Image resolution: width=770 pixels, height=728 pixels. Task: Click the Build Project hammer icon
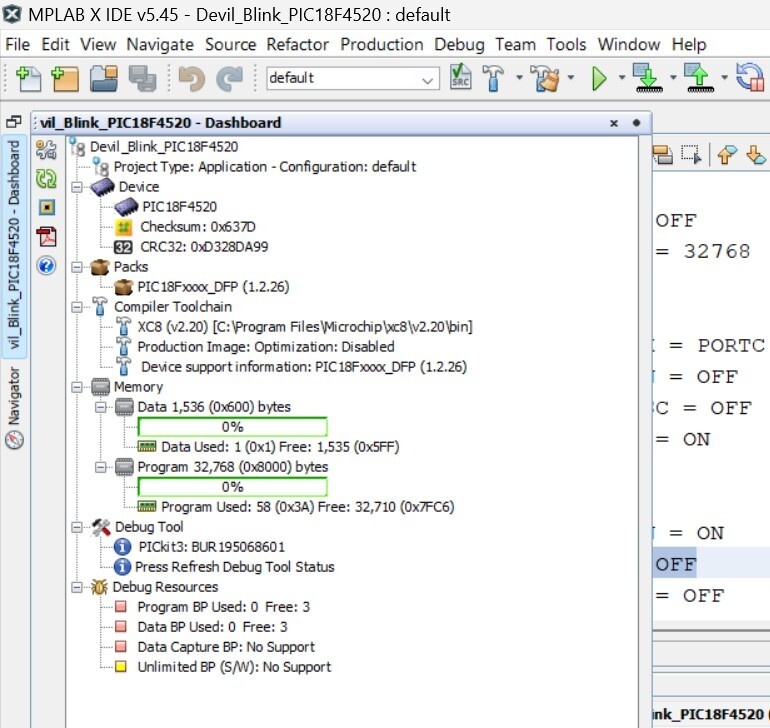[493, 78]
